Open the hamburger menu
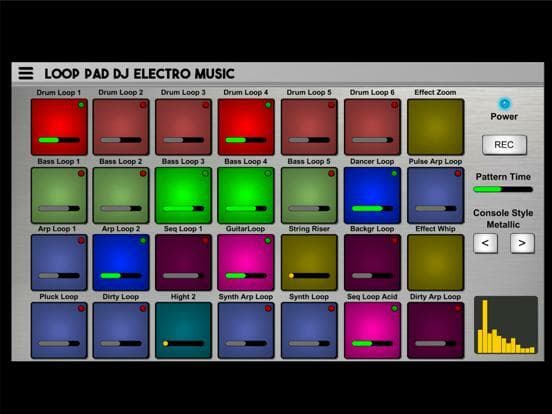 click(x=26, y=73)
